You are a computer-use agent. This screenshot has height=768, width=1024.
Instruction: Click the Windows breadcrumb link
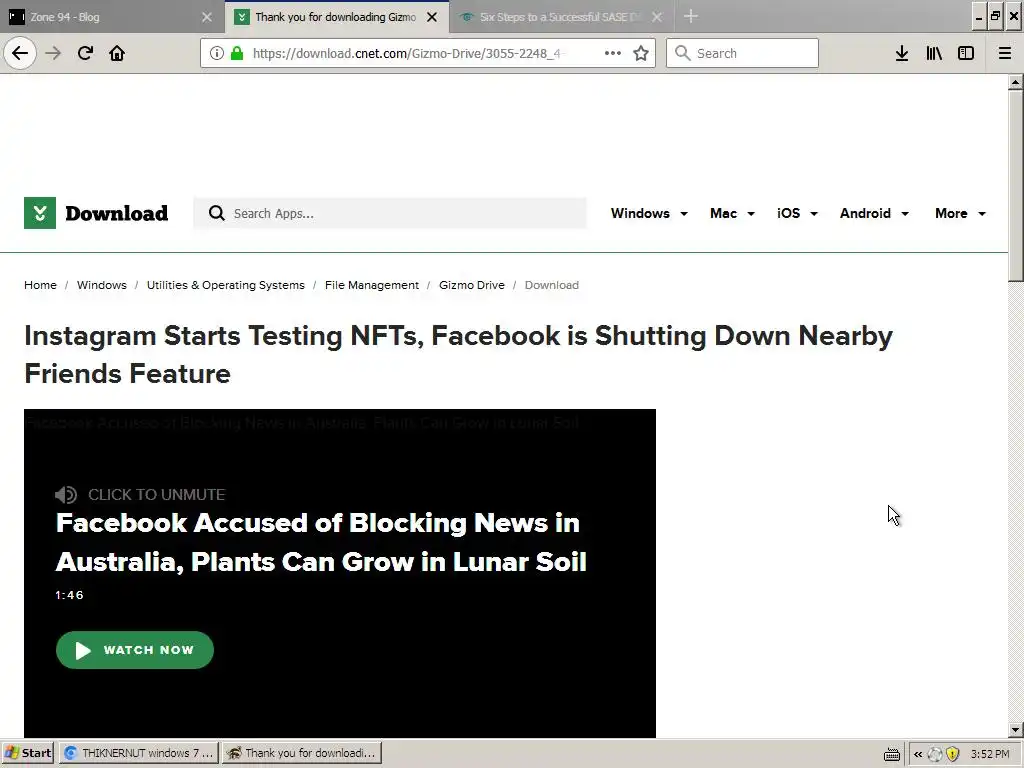[102, 285]
